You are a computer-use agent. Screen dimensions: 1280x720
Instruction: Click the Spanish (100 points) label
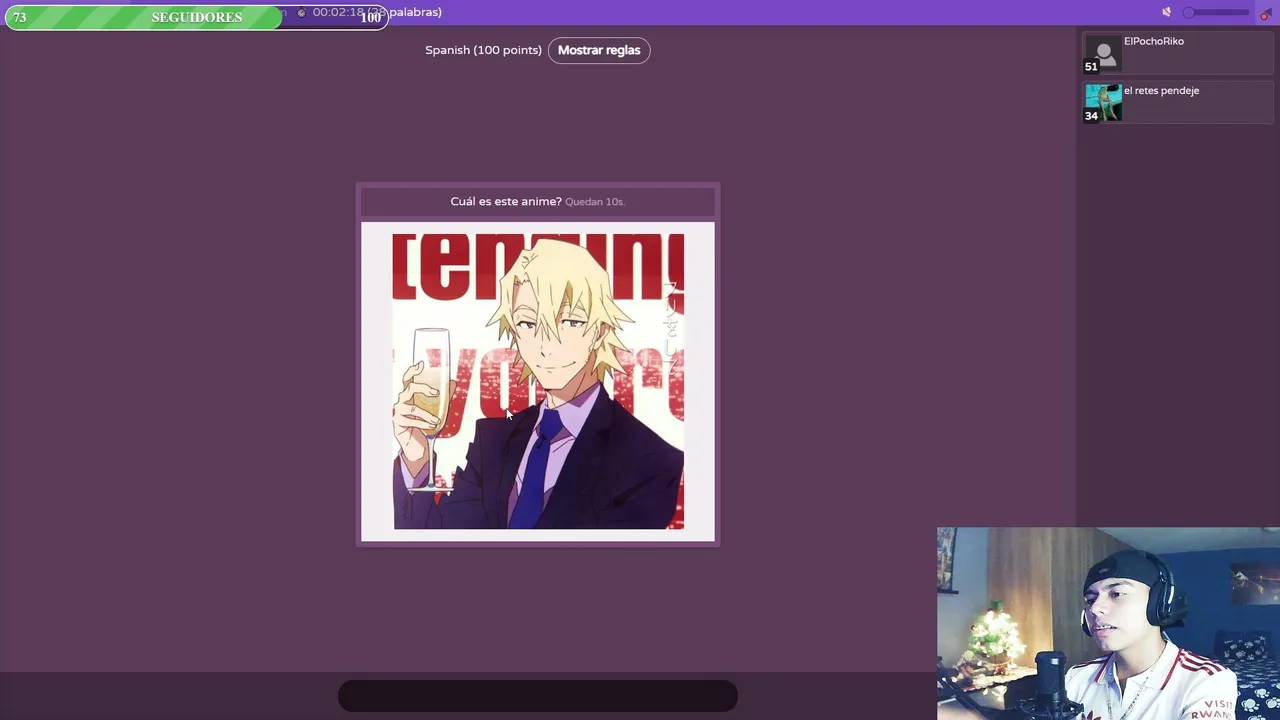(x=483, y=50)
